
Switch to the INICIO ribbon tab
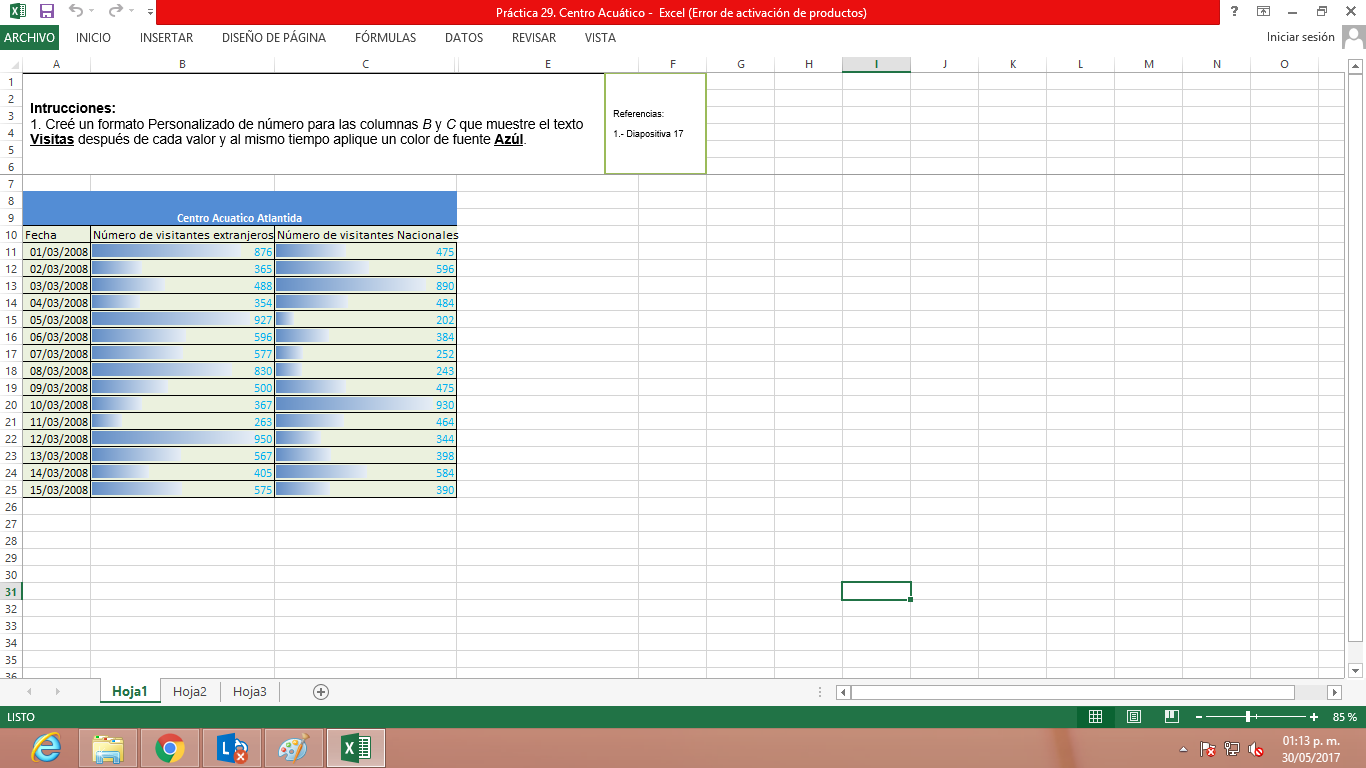(x=93, y=38)
